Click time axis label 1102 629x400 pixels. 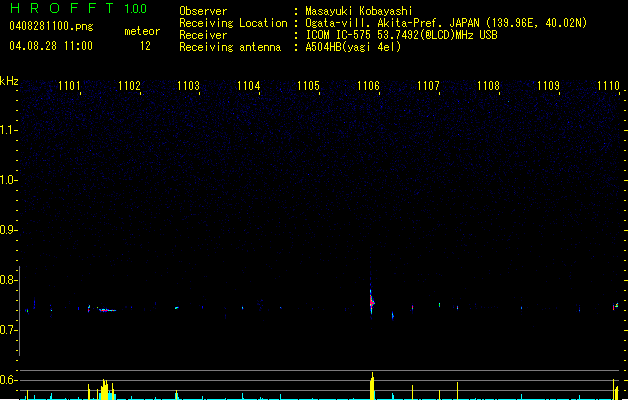pos(129,86)
